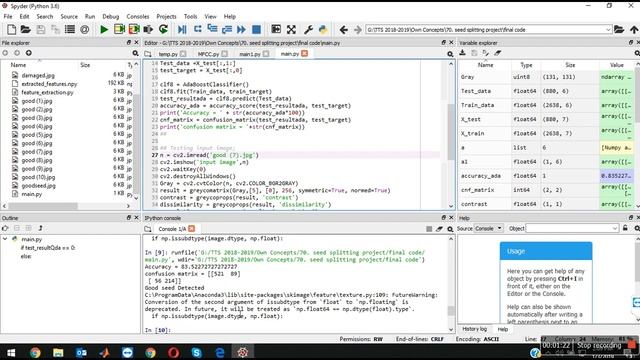Open Python path manager icon
This screenshot has height=360, width=640.
point(323,29)
